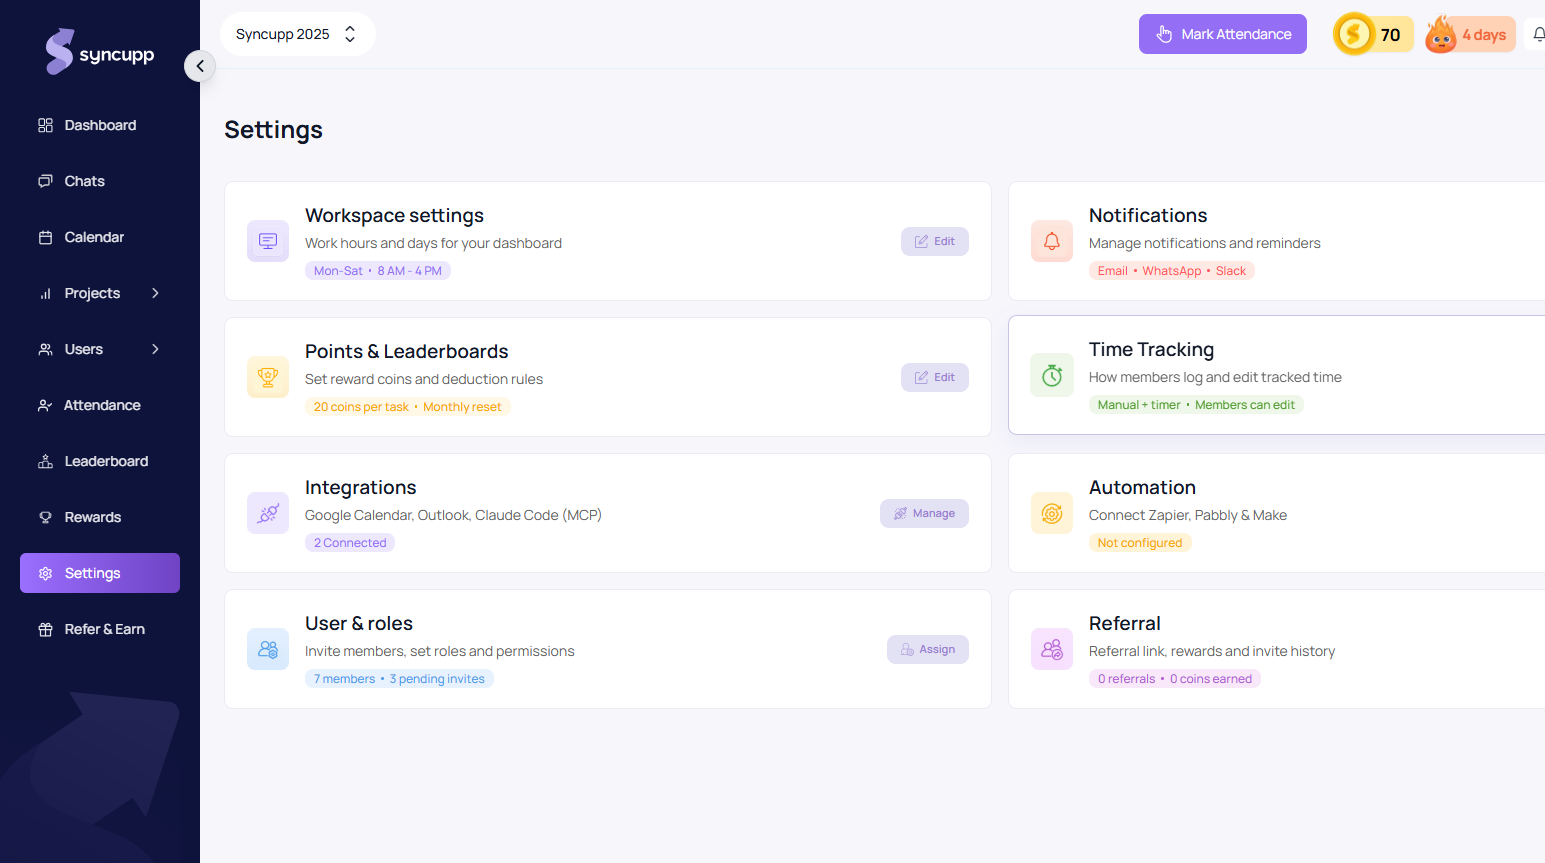Click the 'Mon-Sat • 8 AM - 4 PM' tag
The height and width of the screenshot is (863, 1545).
(x=378, y=271)
